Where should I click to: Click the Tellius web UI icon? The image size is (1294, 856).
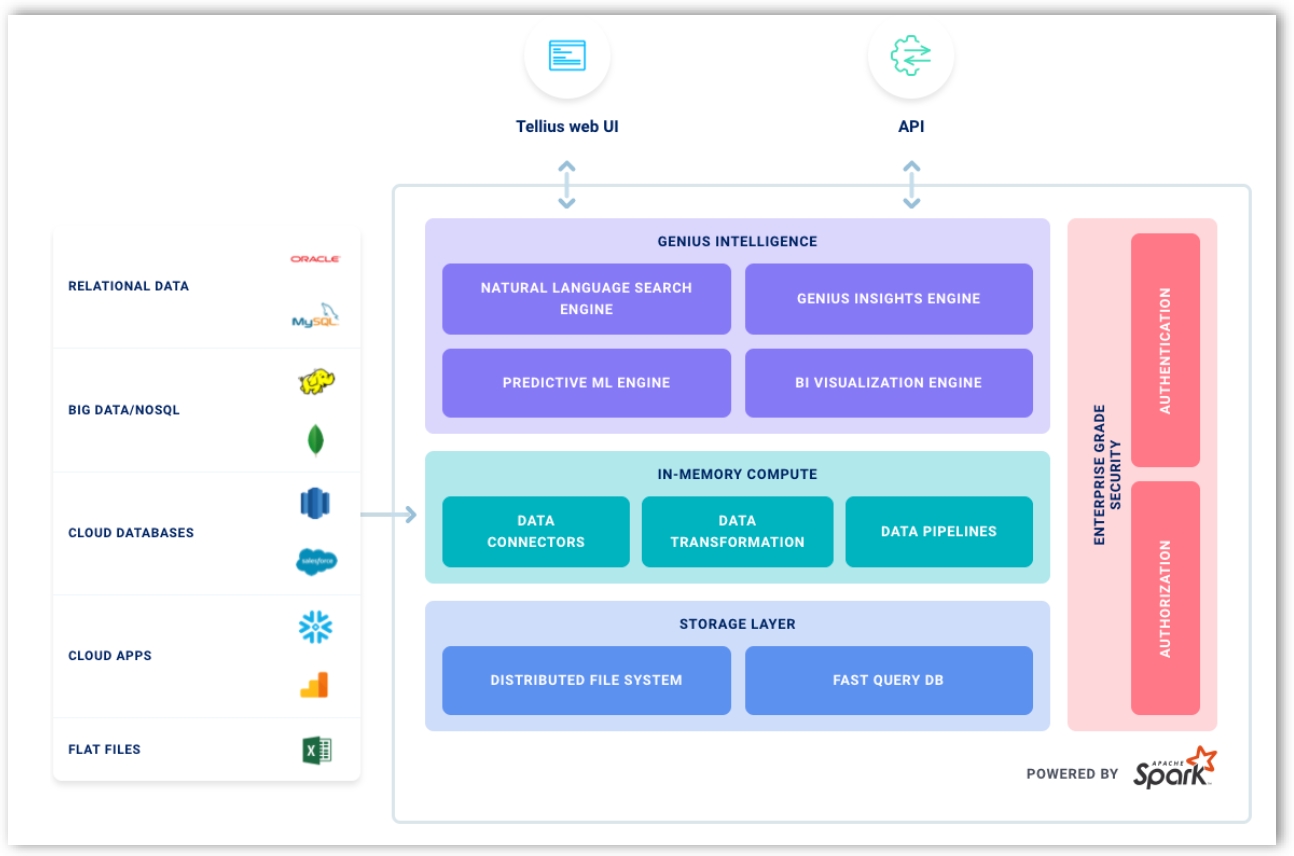tap(567, 56)
